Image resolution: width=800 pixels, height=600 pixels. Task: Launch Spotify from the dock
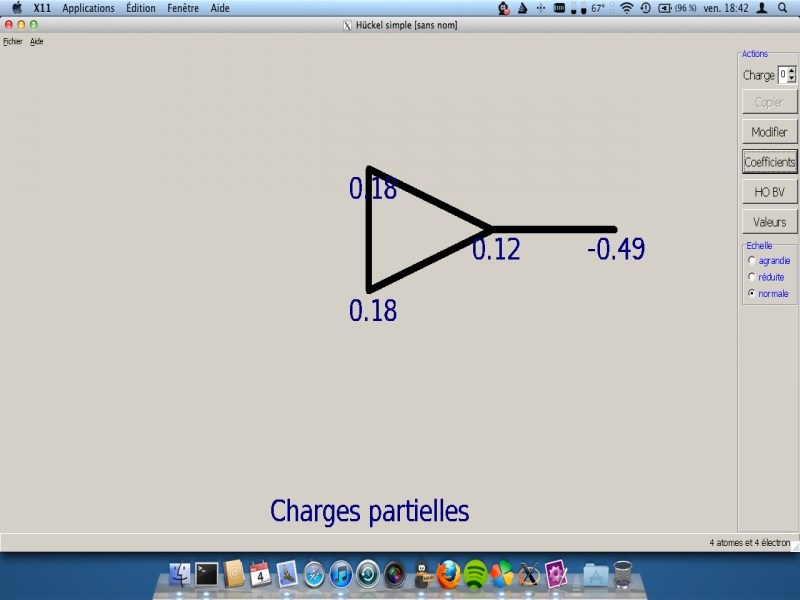(475, 574)
